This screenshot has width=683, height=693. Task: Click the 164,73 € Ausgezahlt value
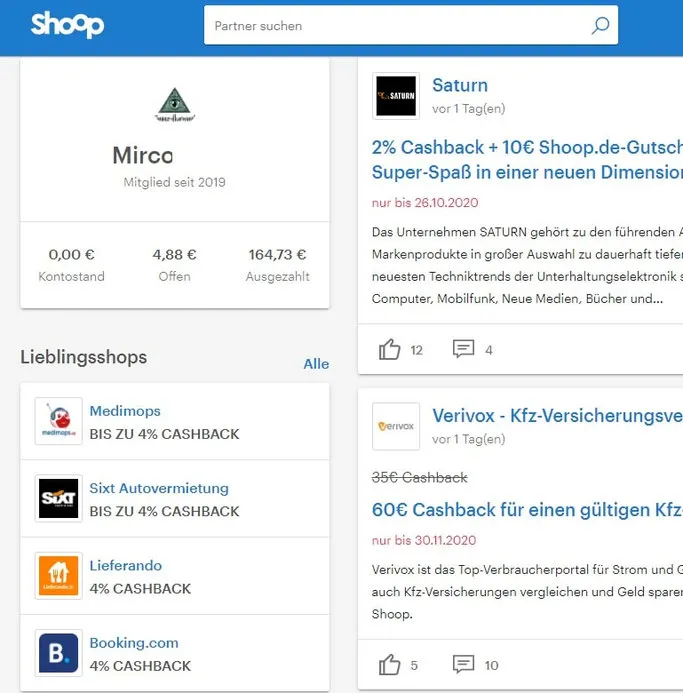tap(277, 255)
